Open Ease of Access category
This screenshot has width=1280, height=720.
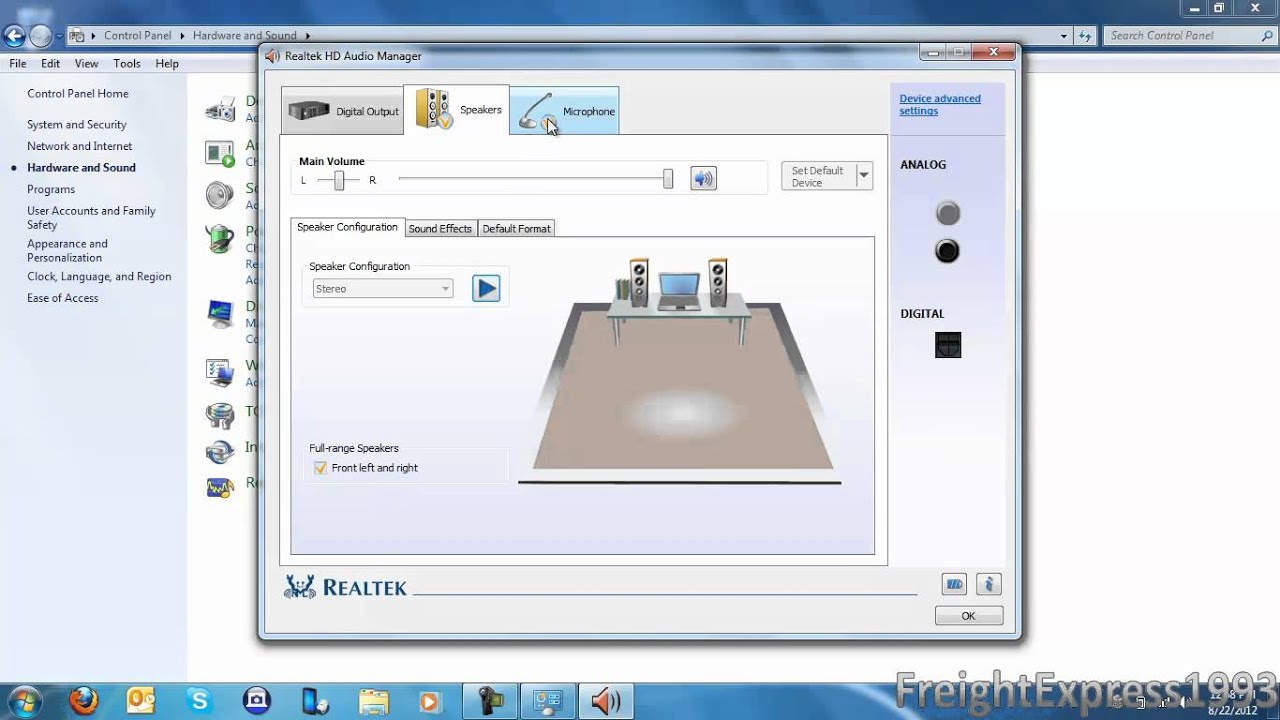[63, 298]
